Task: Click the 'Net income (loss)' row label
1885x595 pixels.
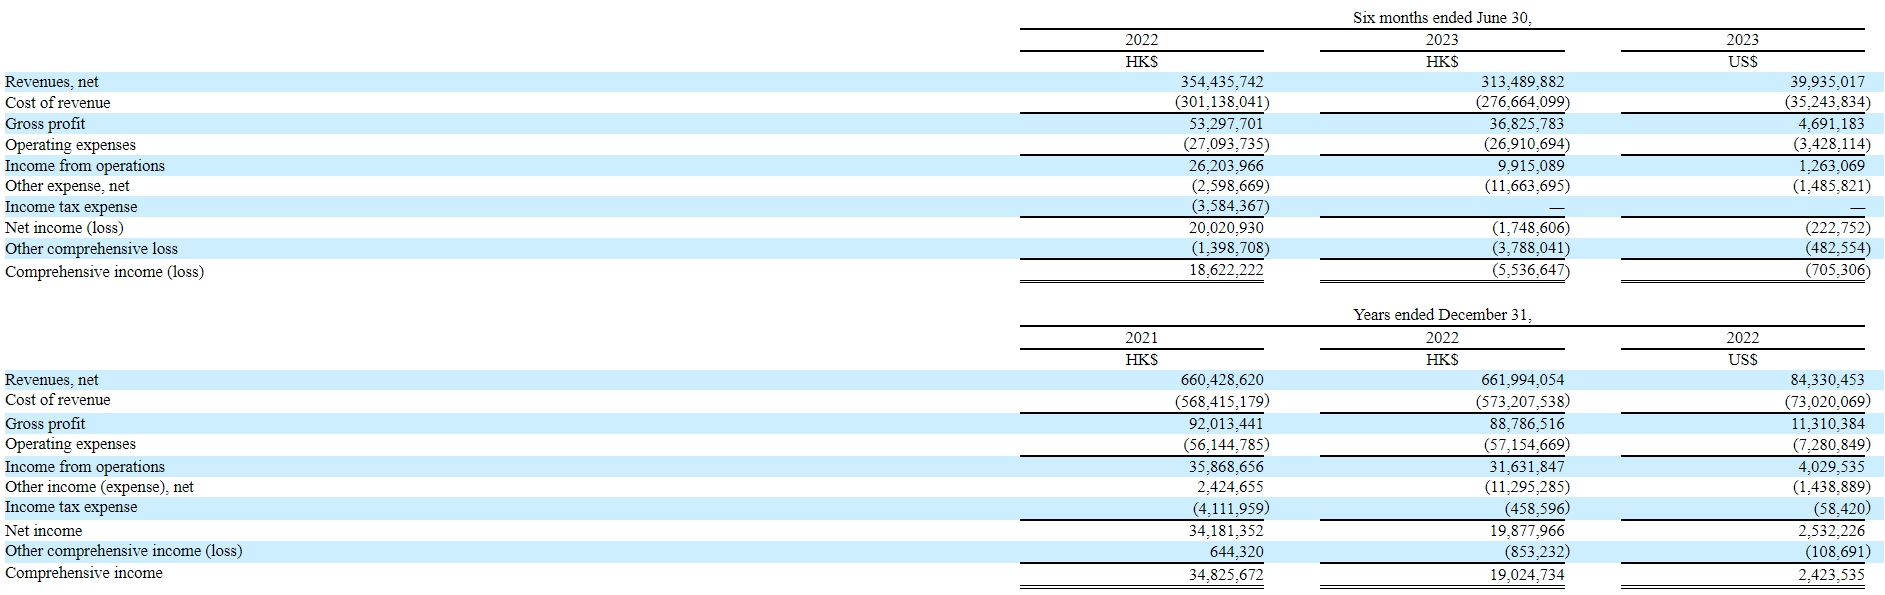Action: tap(64, 228)
